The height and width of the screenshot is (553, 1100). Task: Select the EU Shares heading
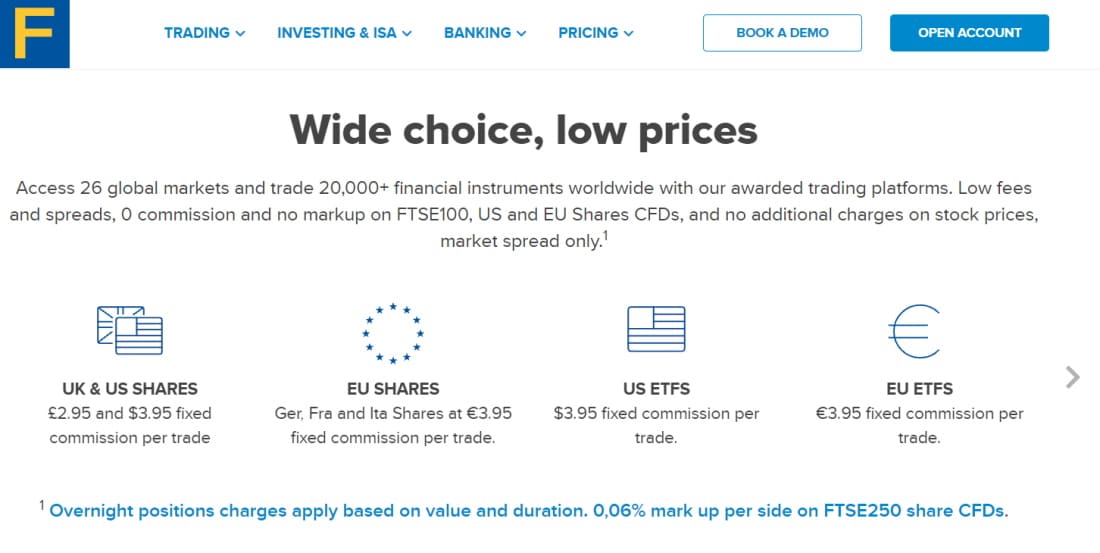click(x=393, y=389)
